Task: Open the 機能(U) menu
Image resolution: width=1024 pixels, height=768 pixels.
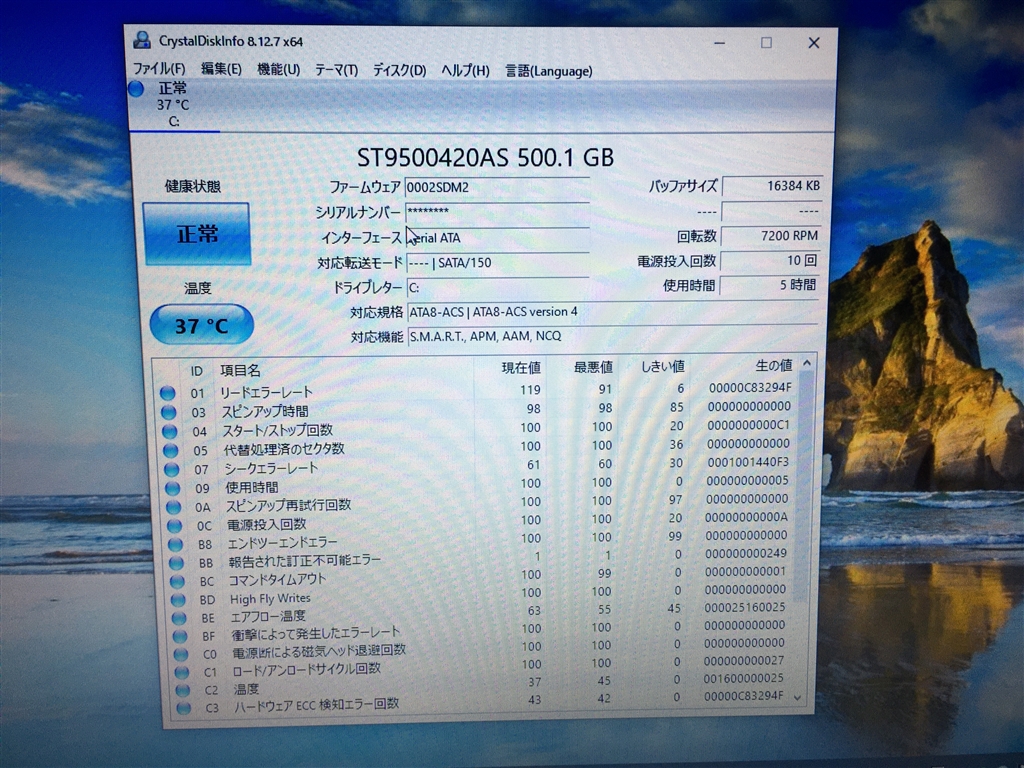Action: coord(278,69)
